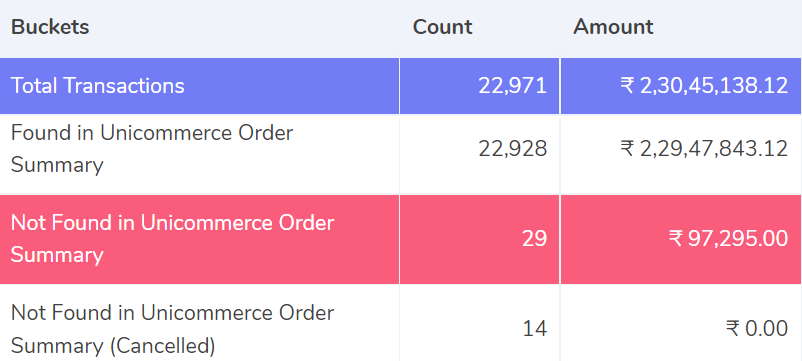Open Not Found in Unicommerce Order Summary bucket
Viewport: 802px width, 361px height.
(172, 239)
